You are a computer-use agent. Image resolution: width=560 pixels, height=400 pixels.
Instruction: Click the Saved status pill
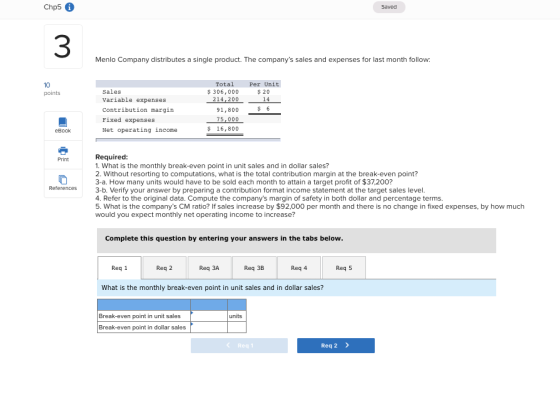[389, 7]
